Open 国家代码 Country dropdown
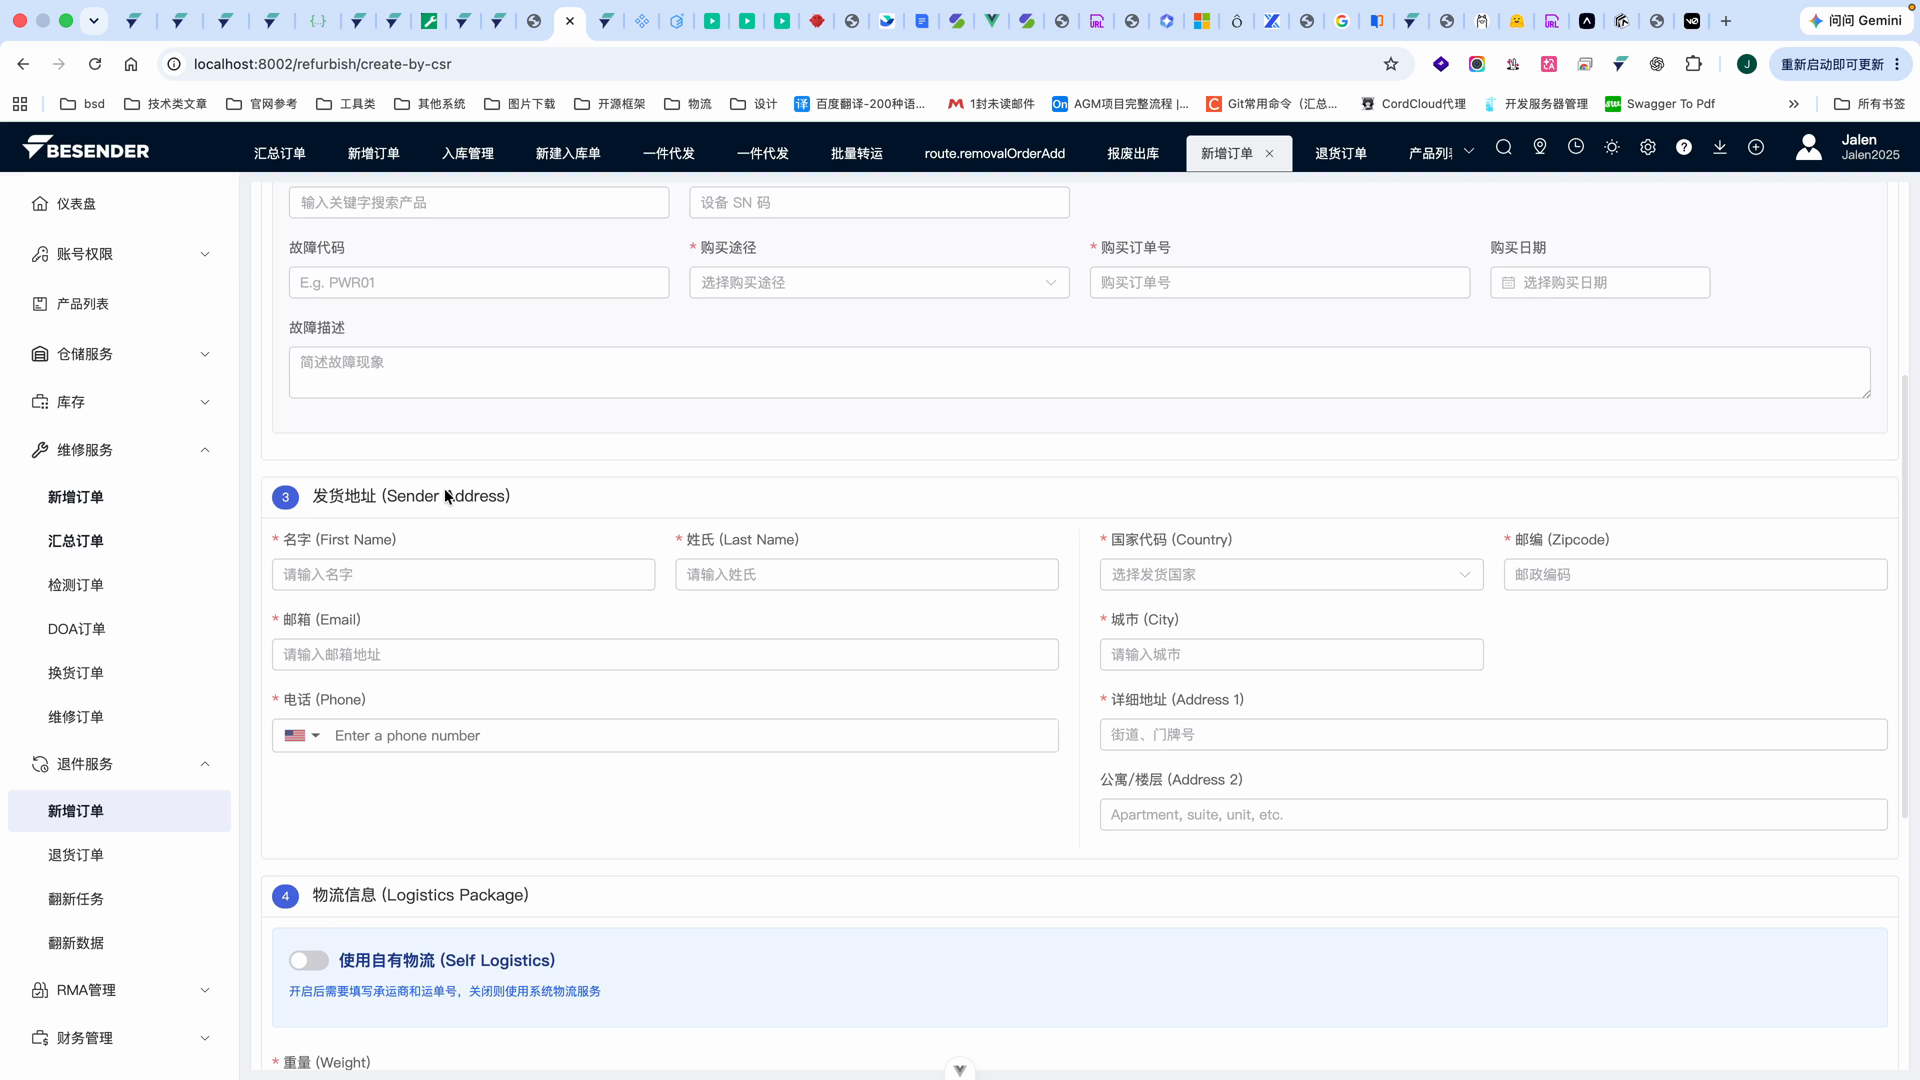The height and width of the screenshot is (1080, 1920). 1291,575
